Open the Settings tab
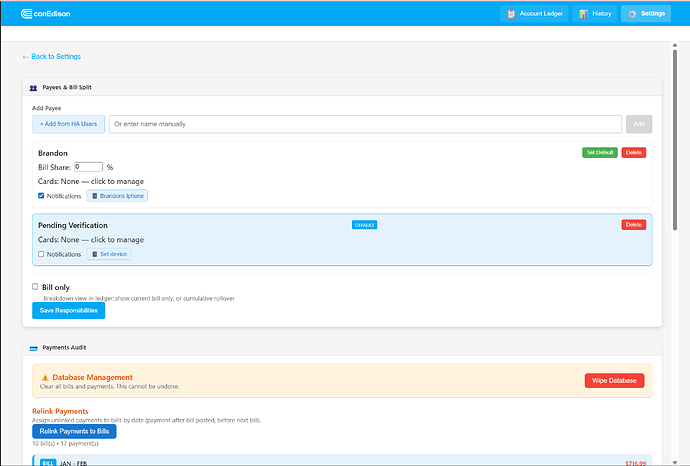Viewport: 690px width, 466px height. click(x=646, y=14)
